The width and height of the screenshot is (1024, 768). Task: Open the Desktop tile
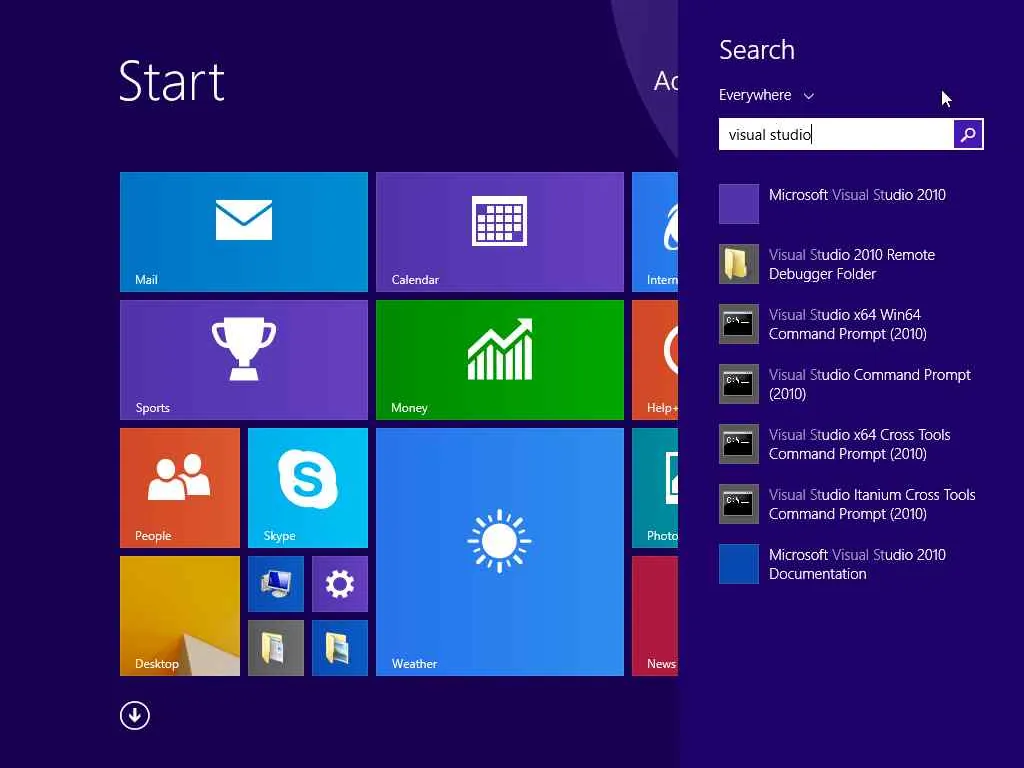click(180, 616)
